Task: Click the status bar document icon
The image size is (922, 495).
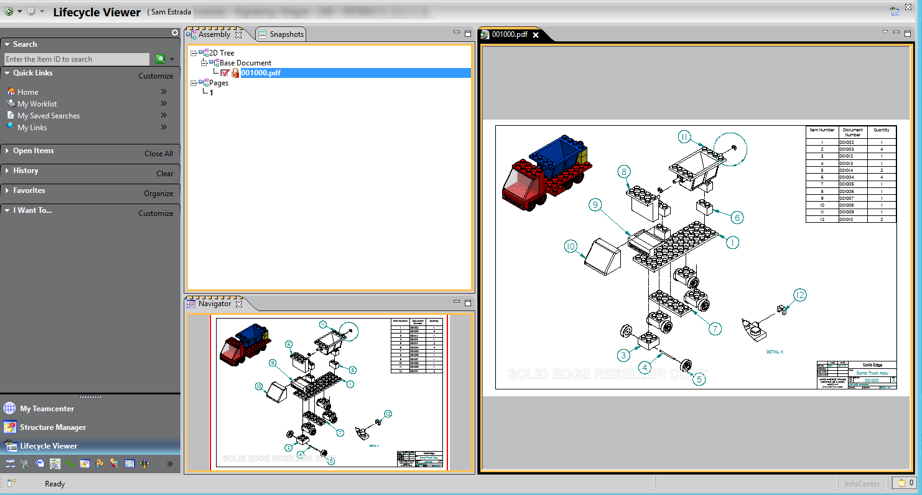Action: click(11, 483)
